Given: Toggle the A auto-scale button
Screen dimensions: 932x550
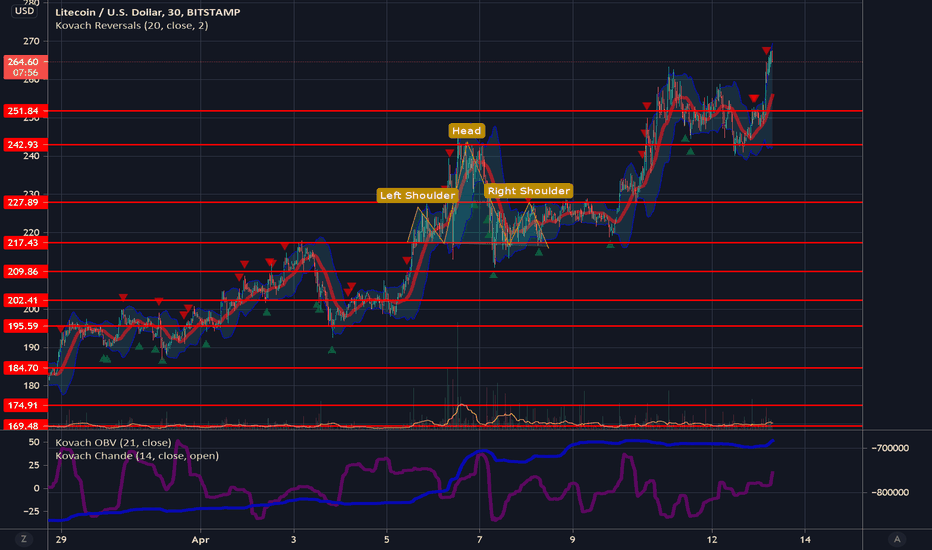Looking at the screenshot, I should pyautogui.click(x=897, y=539).
